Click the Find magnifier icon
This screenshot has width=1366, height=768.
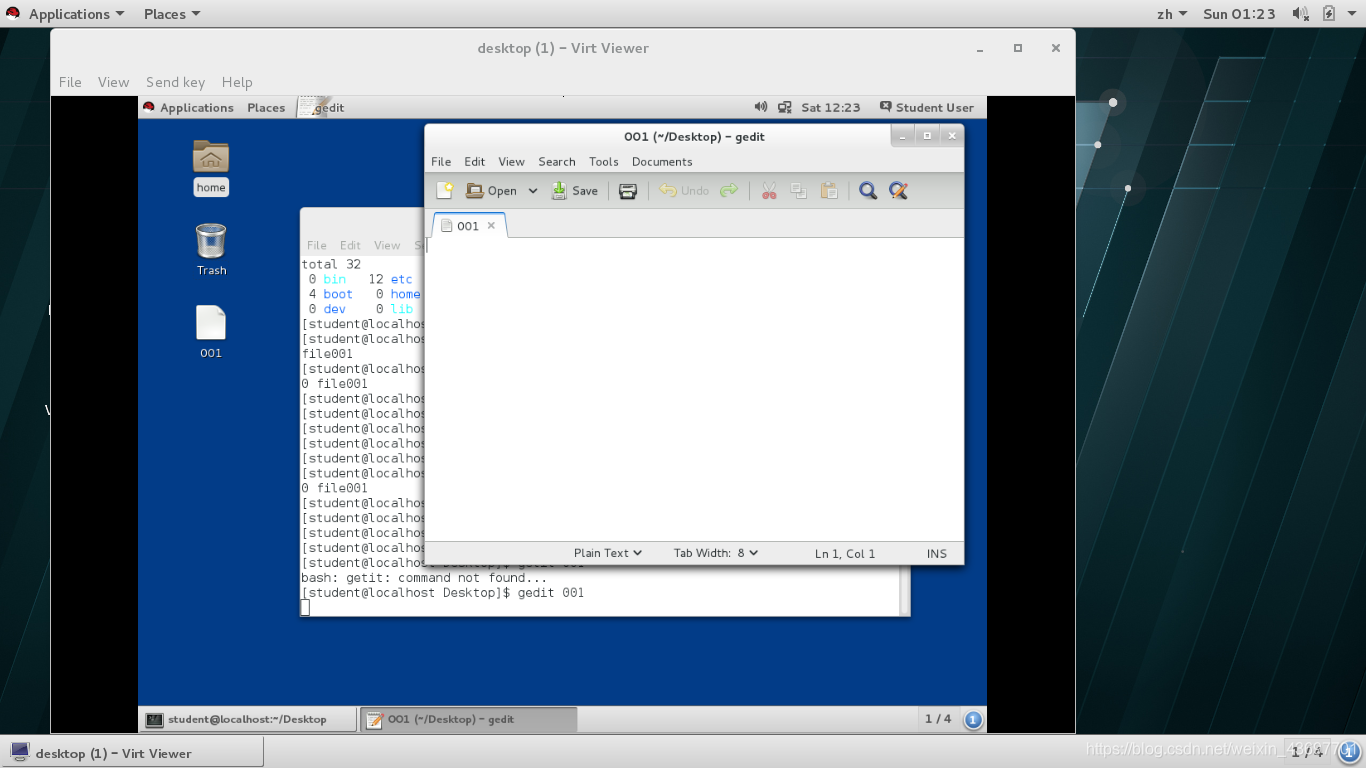pos(868,190)
